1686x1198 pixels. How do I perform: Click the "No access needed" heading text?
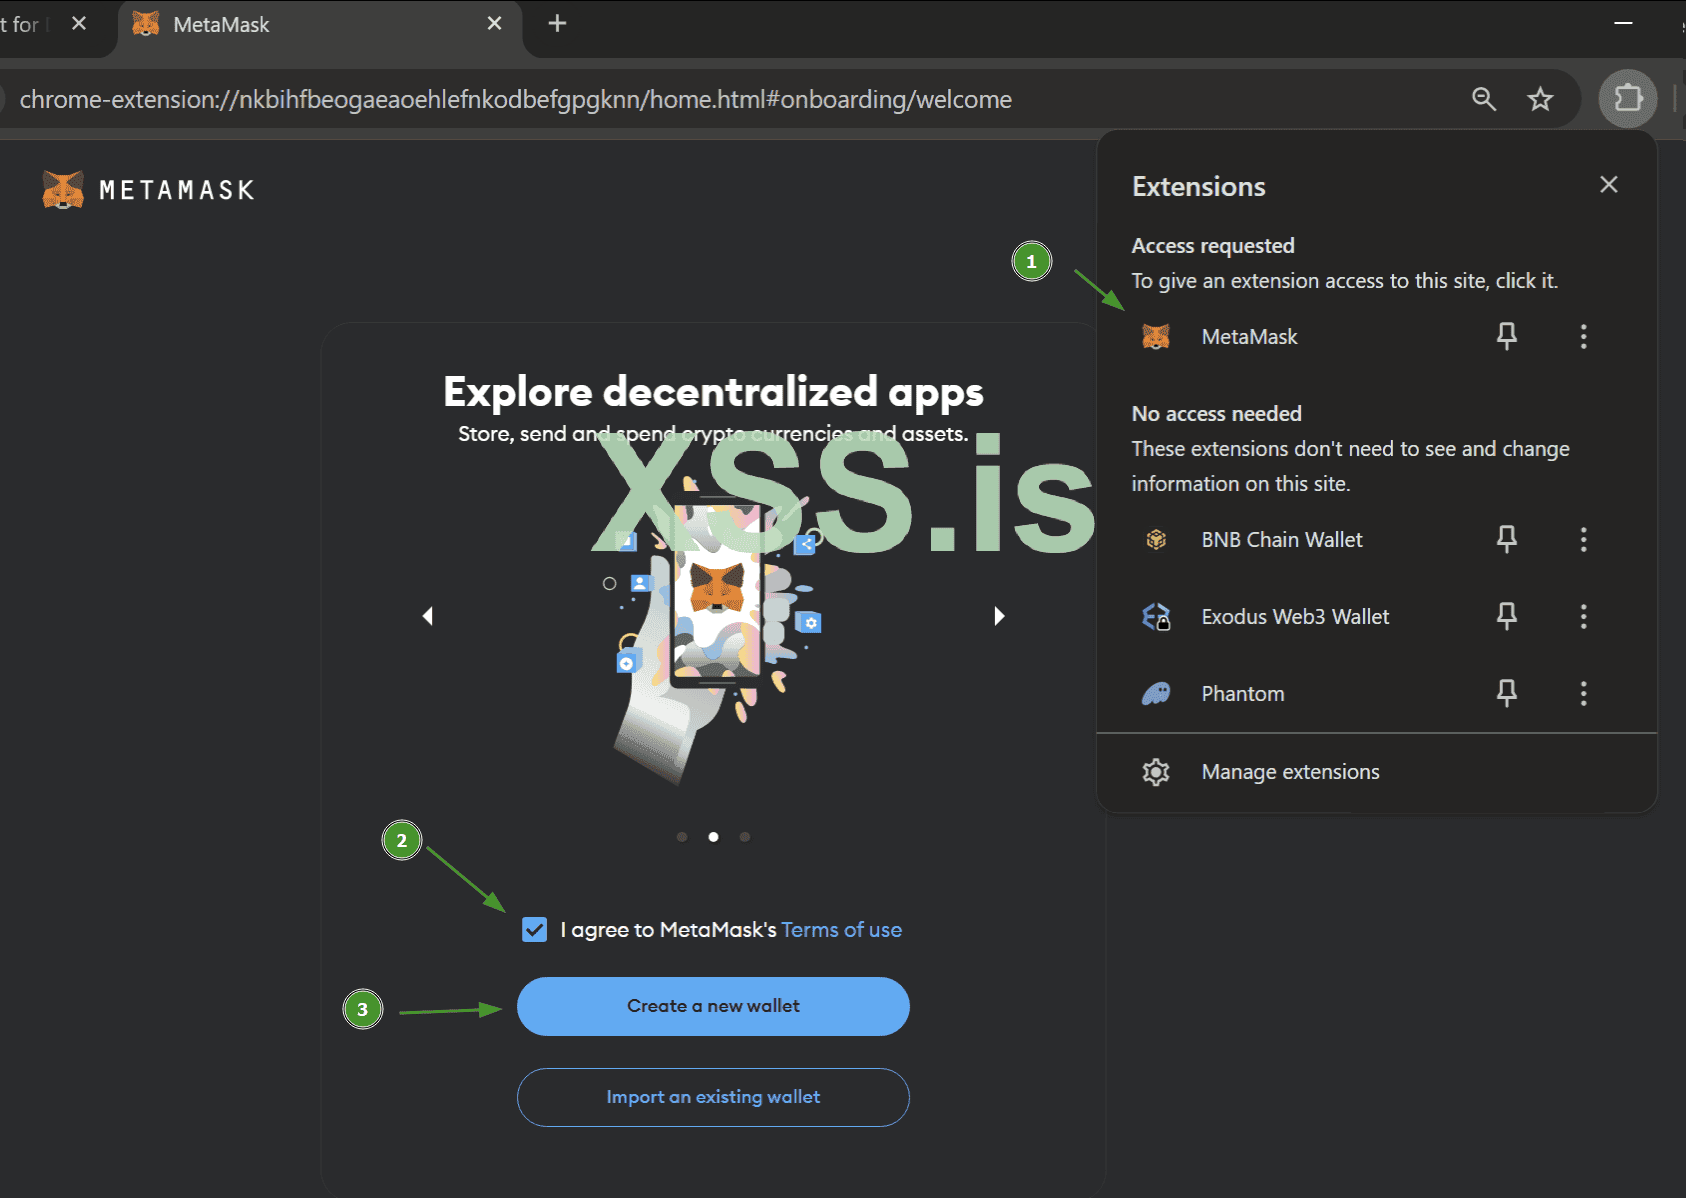click(x=1217, y=414)
